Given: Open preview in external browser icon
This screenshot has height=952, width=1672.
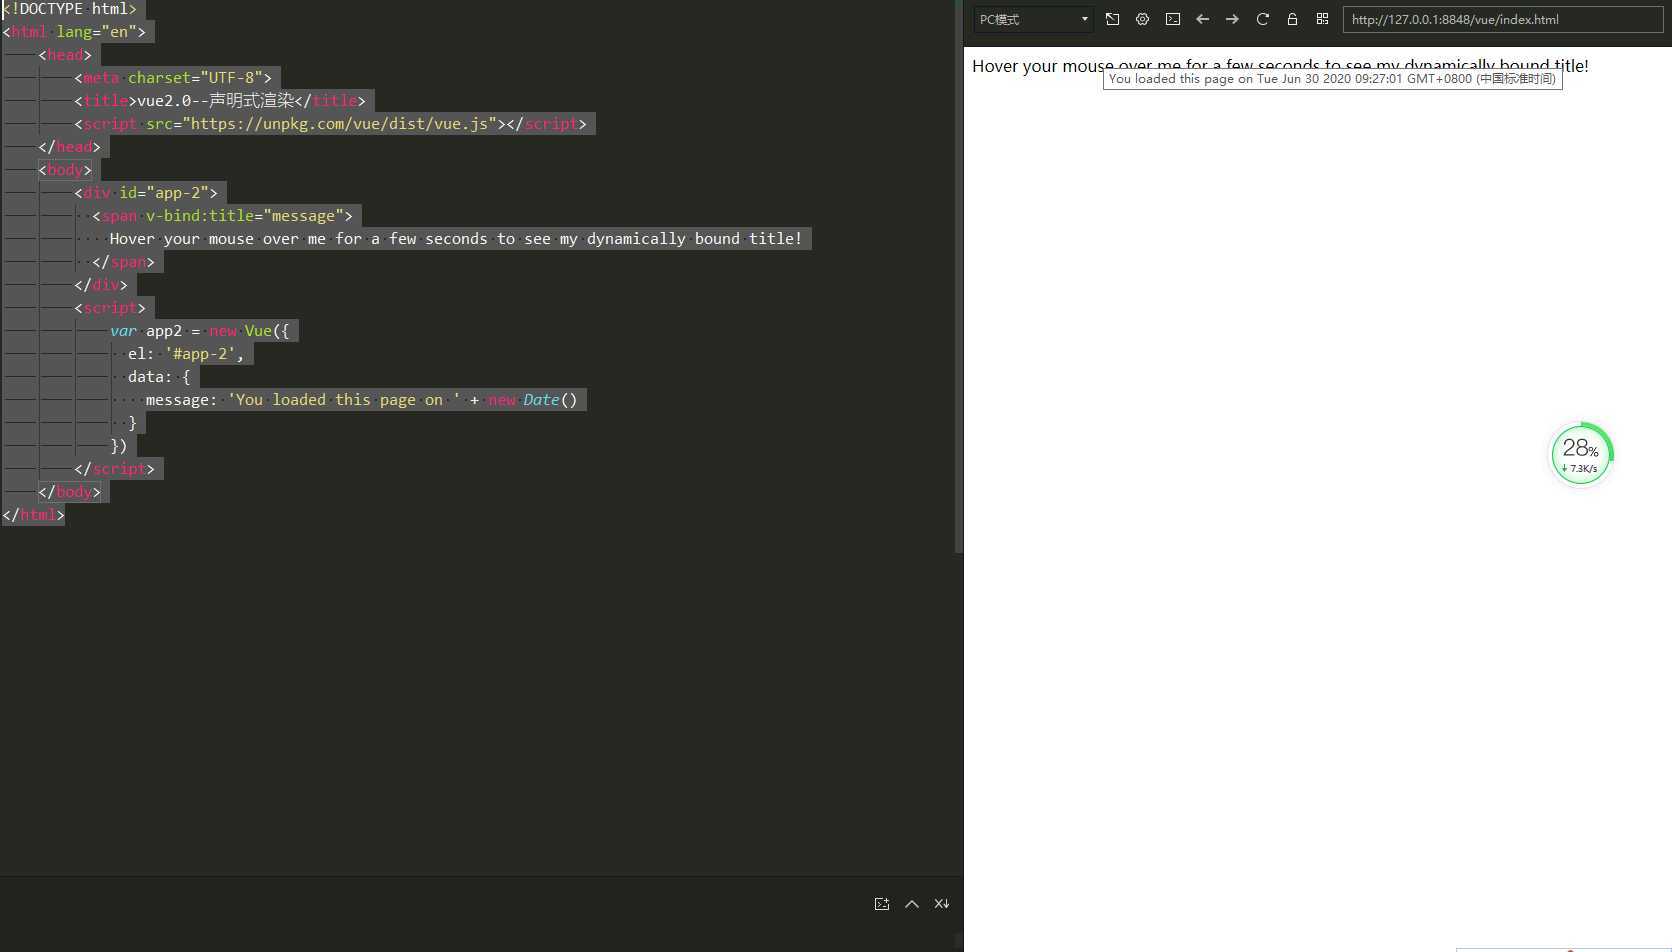Looking at the screenshot, I should [x=1112, y=19].
